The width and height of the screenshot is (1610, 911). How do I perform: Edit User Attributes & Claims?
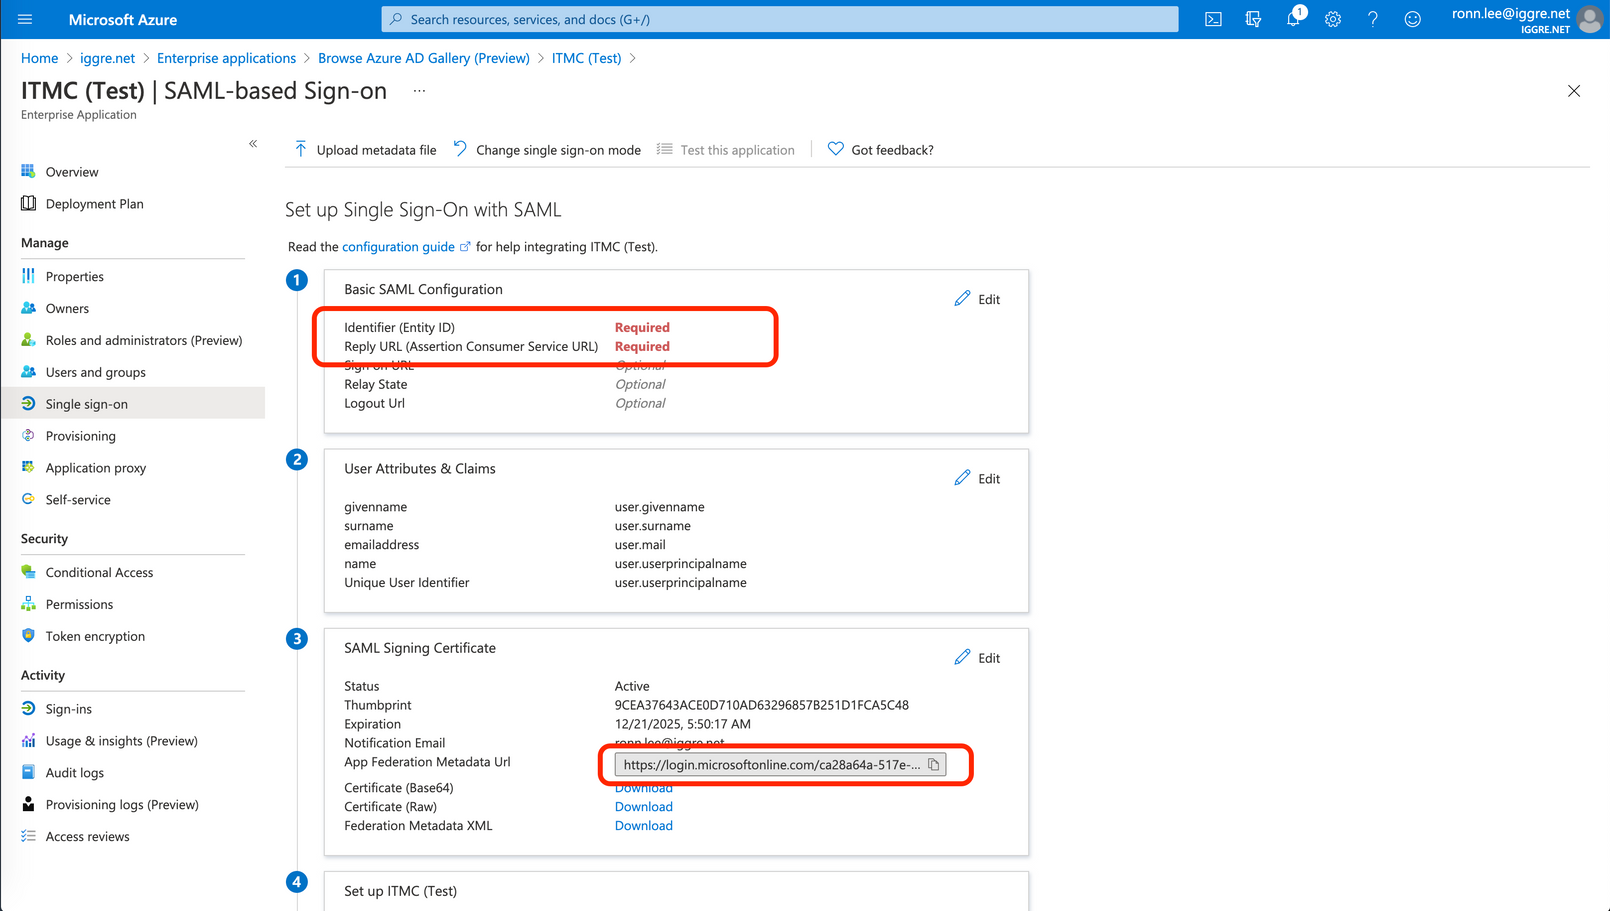click(977, 478)
